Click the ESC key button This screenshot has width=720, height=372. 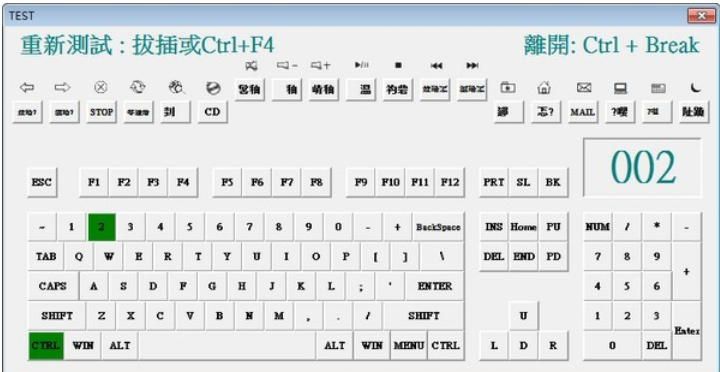pyautogui.click(x=41, y=182)
